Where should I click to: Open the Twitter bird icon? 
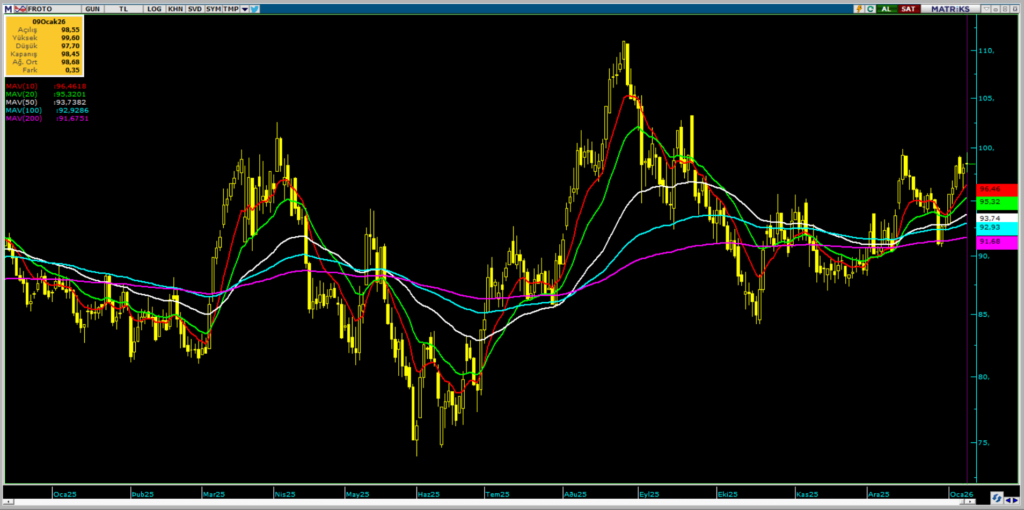(255, 8)
